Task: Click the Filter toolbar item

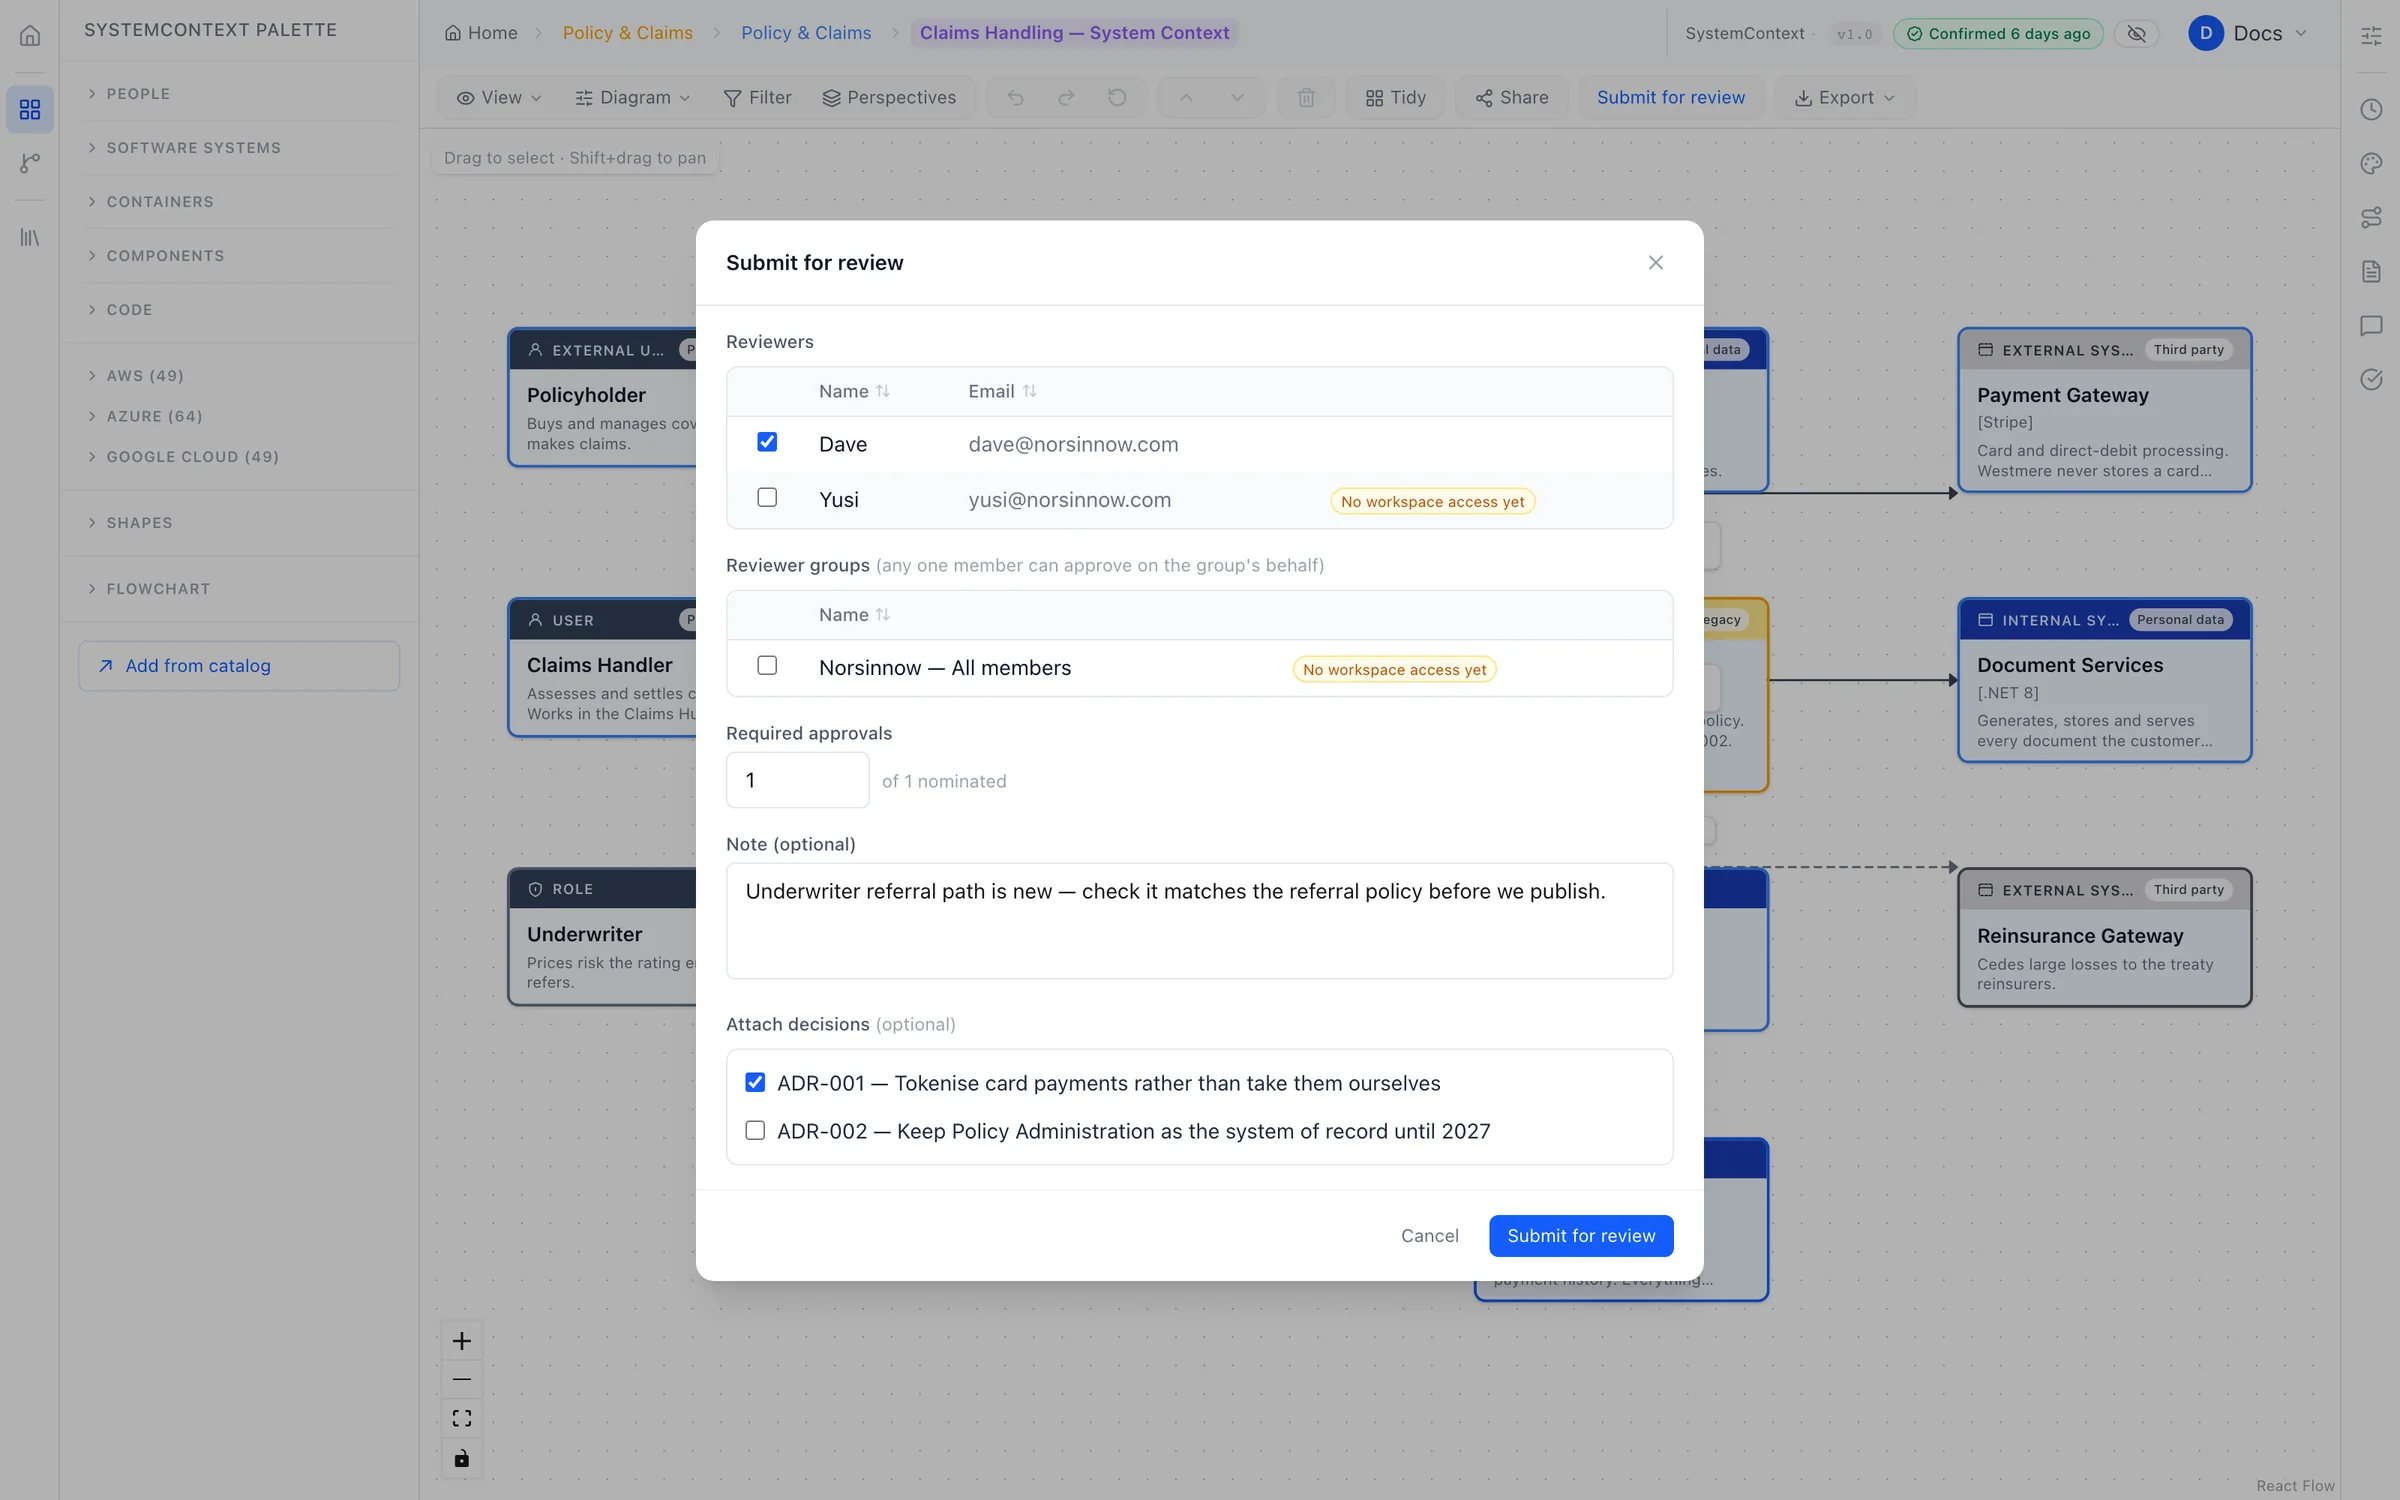Action: [757, 97]
